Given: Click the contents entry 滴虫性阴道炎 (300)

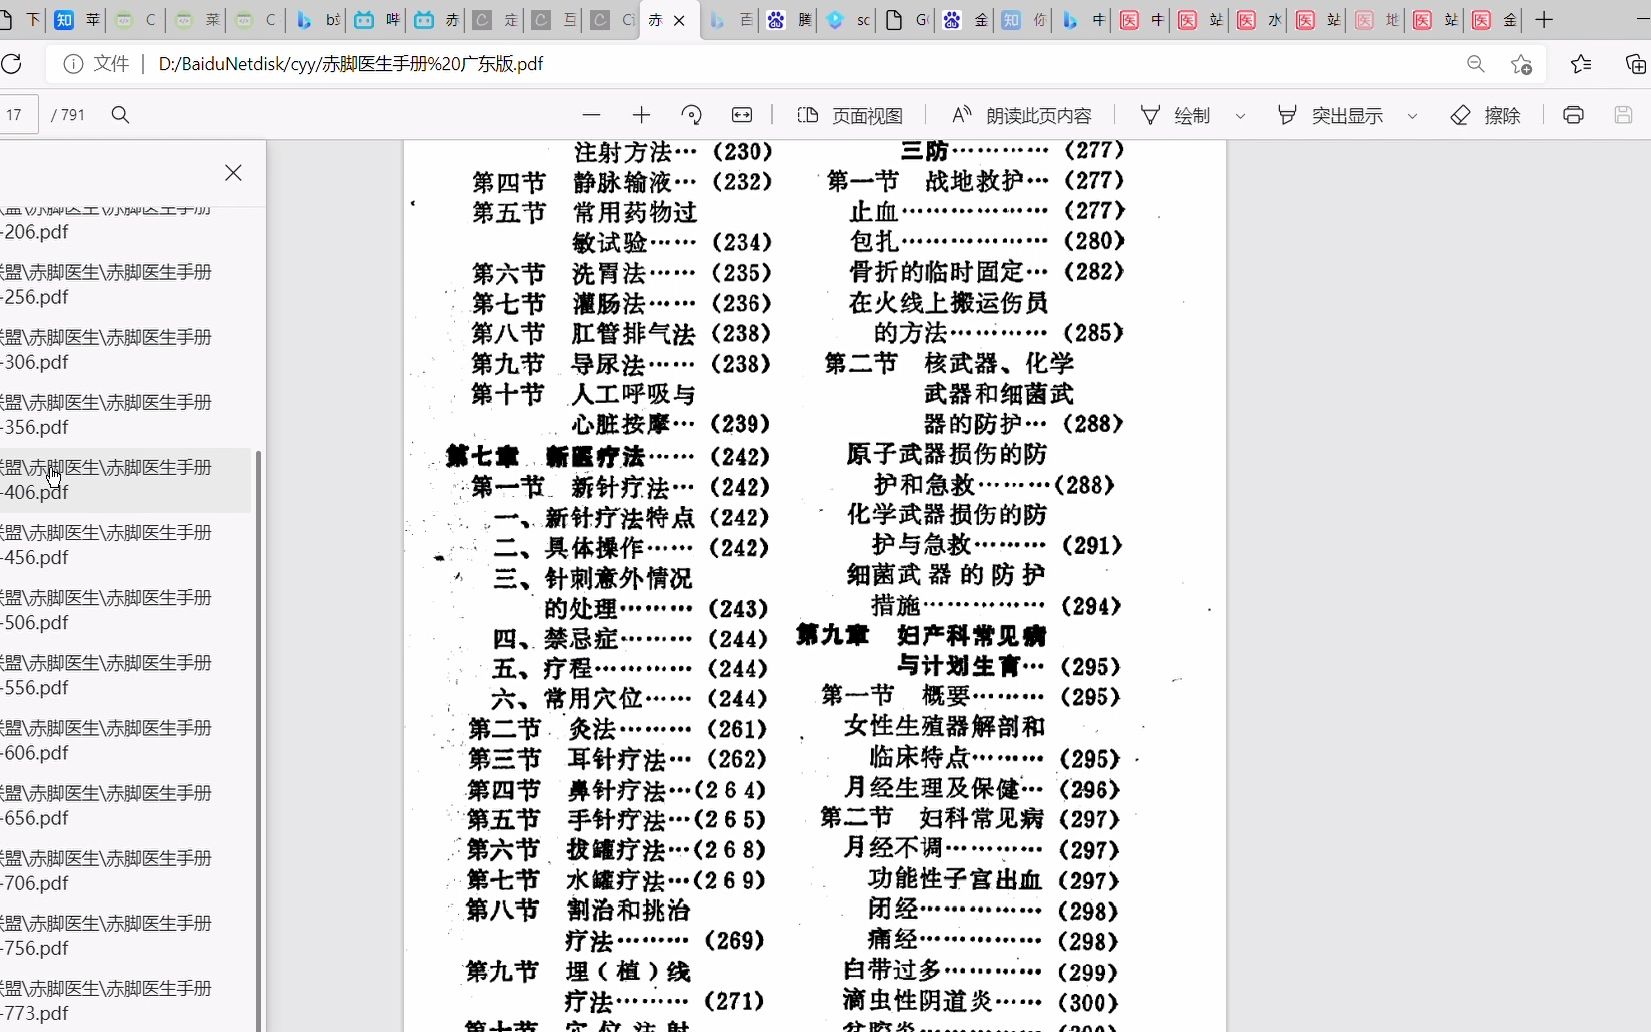Looking at the screenshot, I should [x=980, y=1001].
